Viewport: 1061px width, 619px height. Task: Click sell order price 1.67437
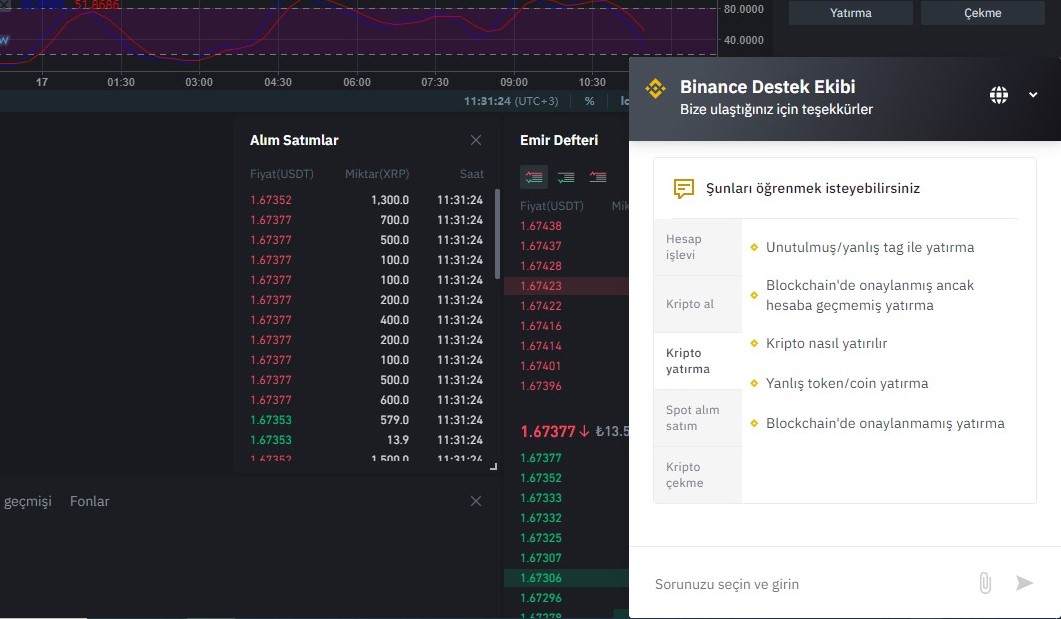pos(541,246)
